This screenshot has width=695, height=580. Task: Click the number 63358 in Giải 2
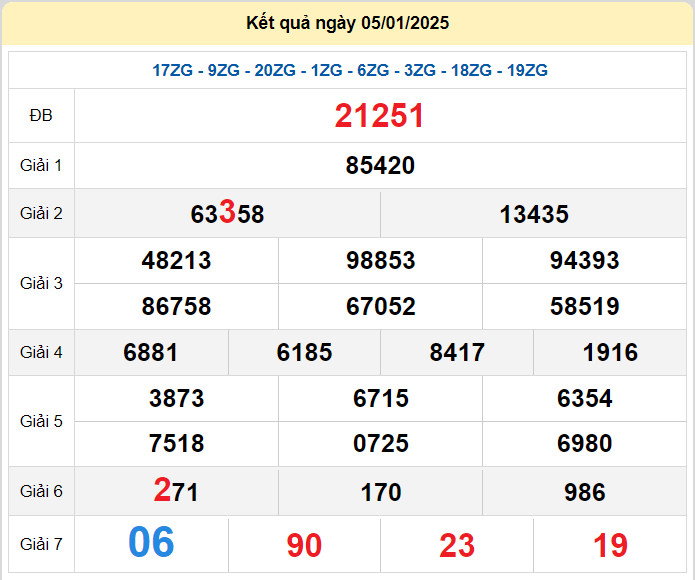[x=227, y=213]
